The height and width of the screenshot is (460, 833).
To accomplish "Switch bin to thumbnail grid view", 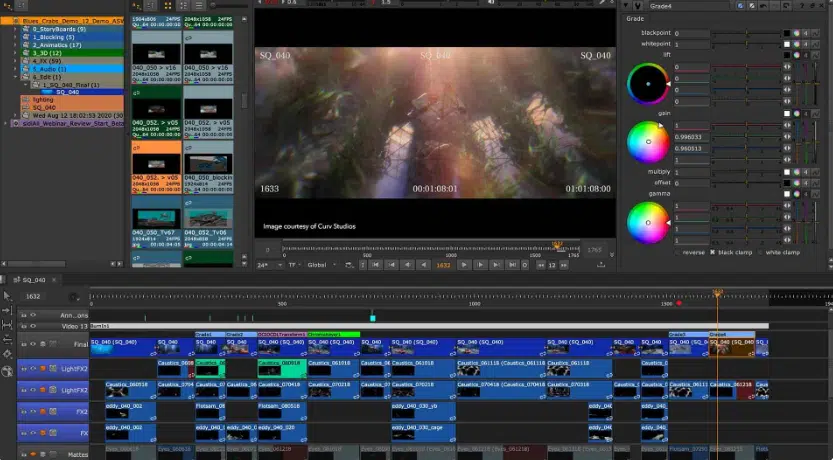I will point(167,5).
